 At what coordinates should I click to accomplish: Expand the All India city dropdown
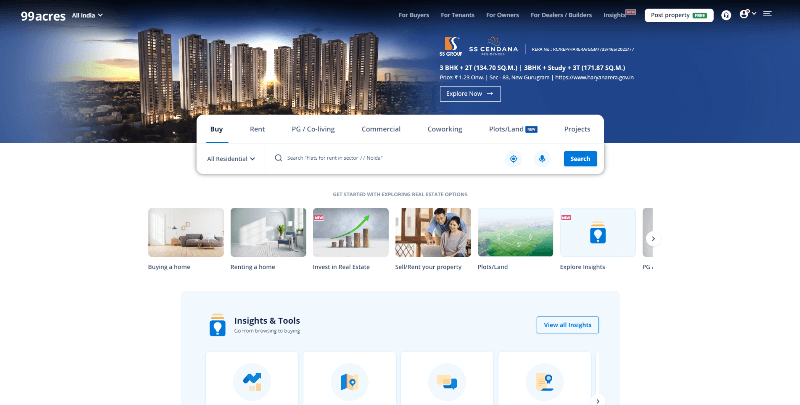(87, 15)
